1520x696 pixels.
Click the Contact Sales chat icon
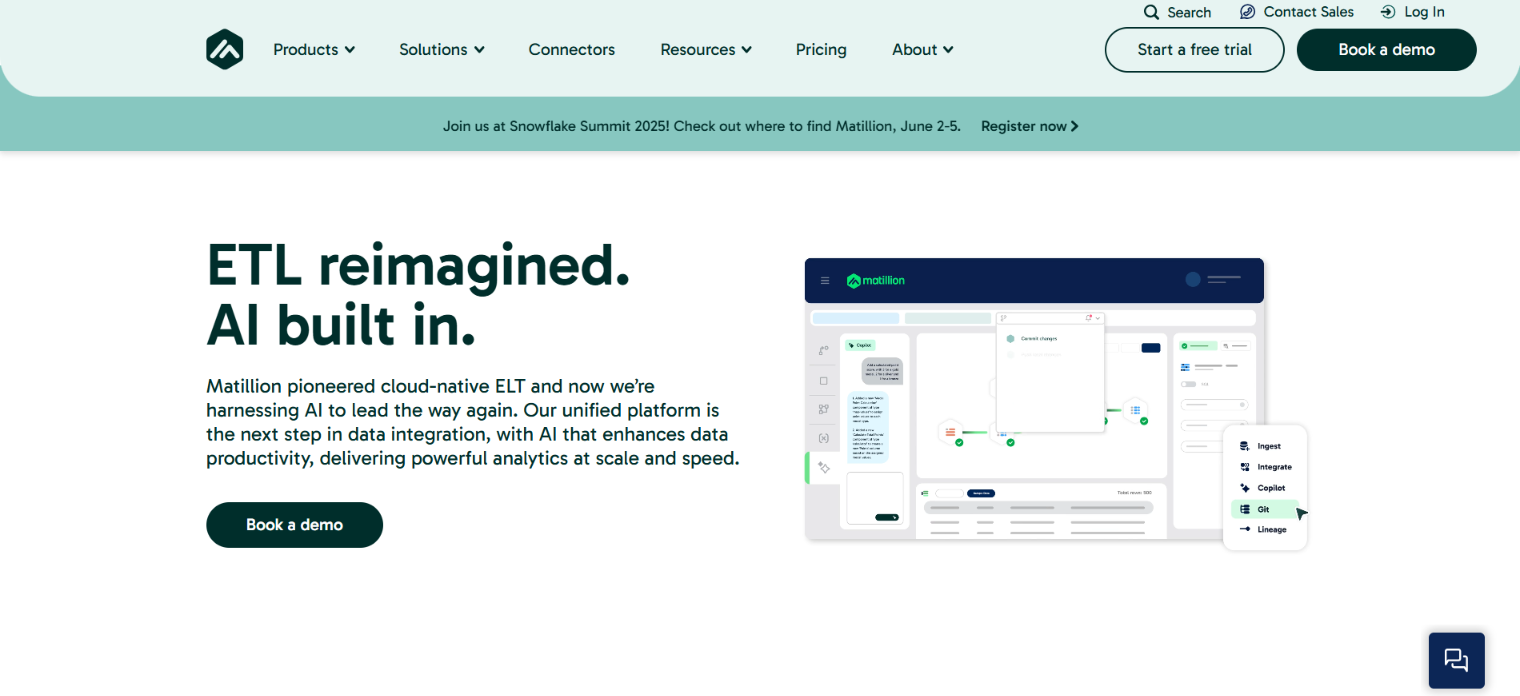(1247, 12)
